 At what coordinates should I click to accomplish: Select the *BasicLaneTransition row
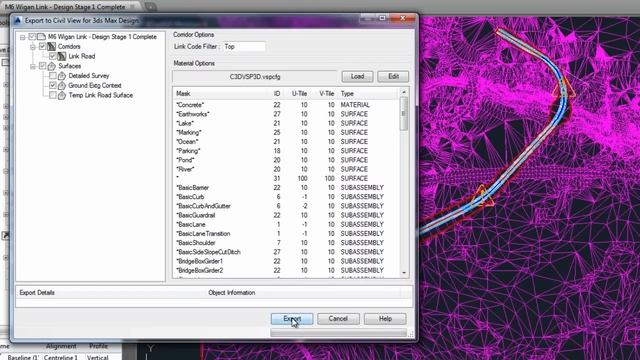[x=287, y=233]
